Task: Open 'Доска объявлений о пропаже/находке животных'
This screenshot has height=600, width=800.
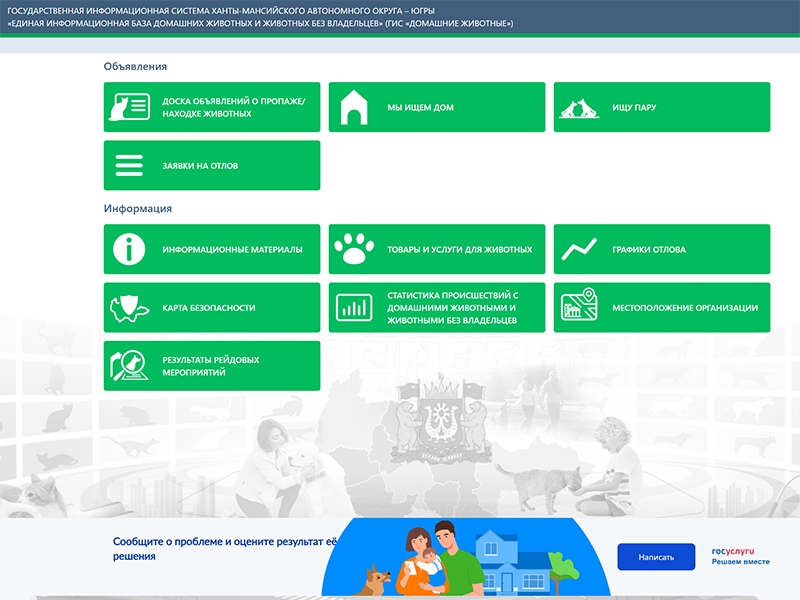Action: click(212, 107)
